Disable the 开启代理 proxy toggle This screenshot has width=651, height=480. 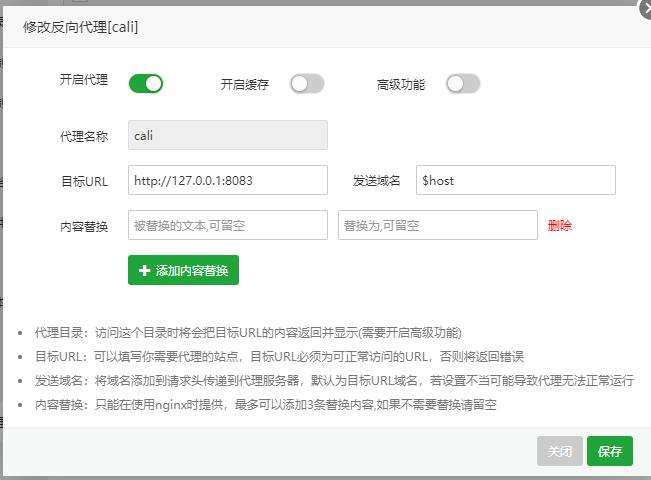146,84
